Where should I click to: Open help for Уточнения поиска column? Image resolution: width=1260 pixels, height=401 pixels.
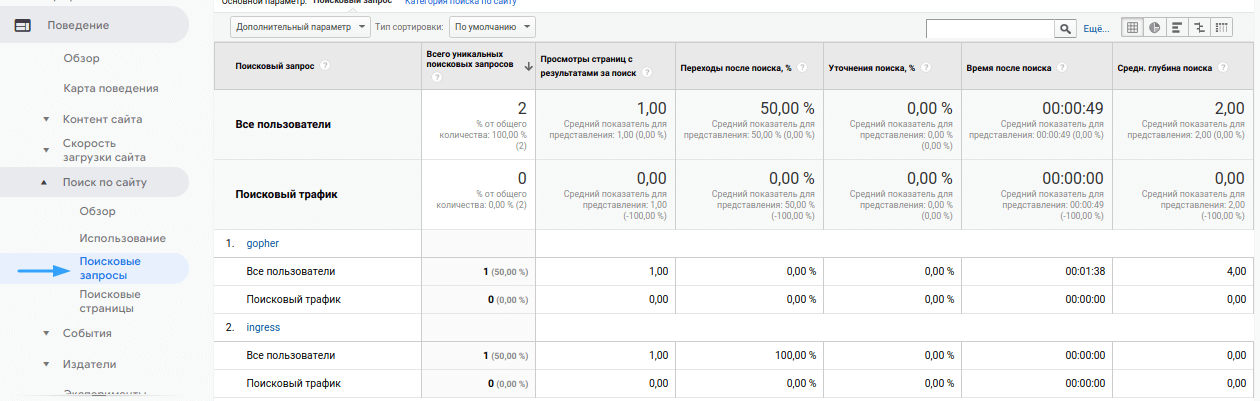[925, 68]
